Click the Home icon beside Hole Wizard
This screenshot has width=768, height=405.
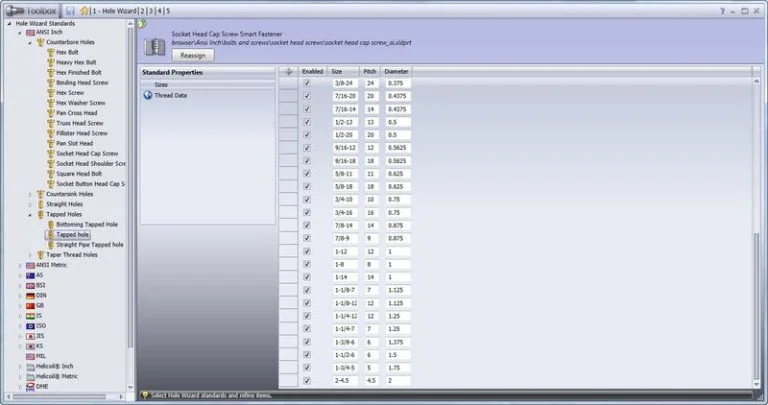tap(85, 10)
